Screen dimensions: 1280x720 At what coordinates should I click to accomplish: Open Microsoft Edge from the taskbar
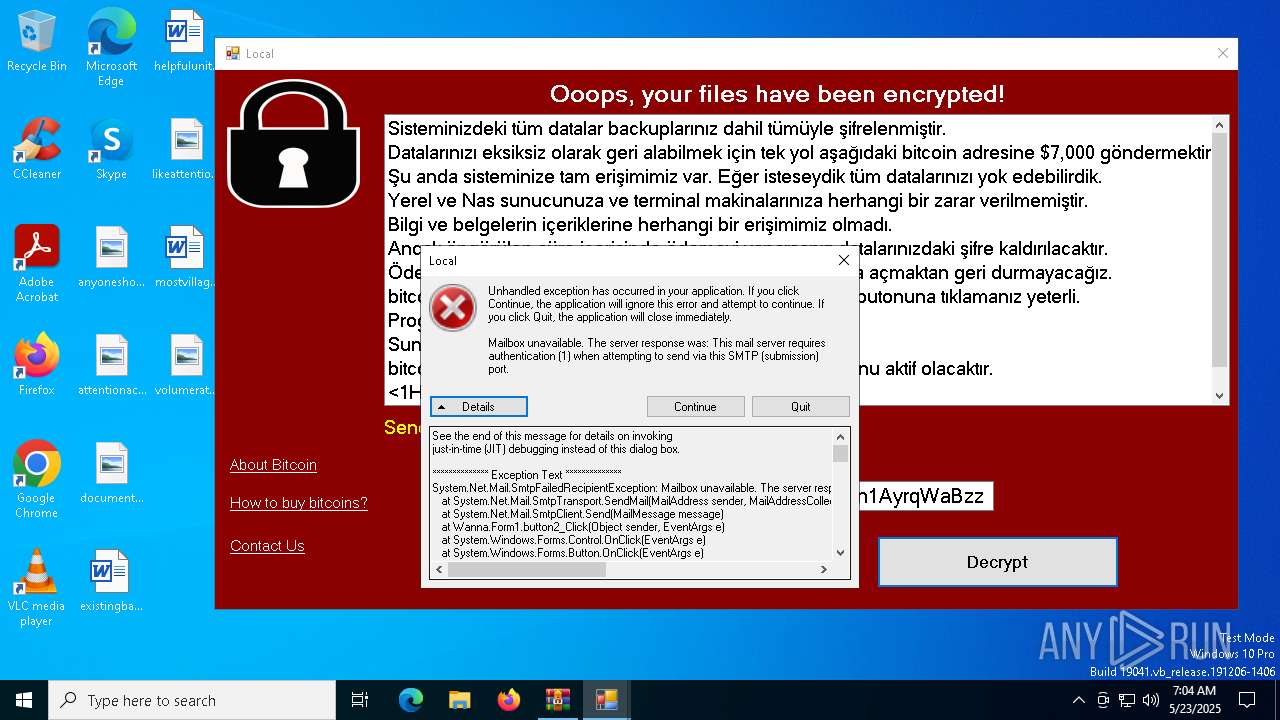[x=411, y=700]
